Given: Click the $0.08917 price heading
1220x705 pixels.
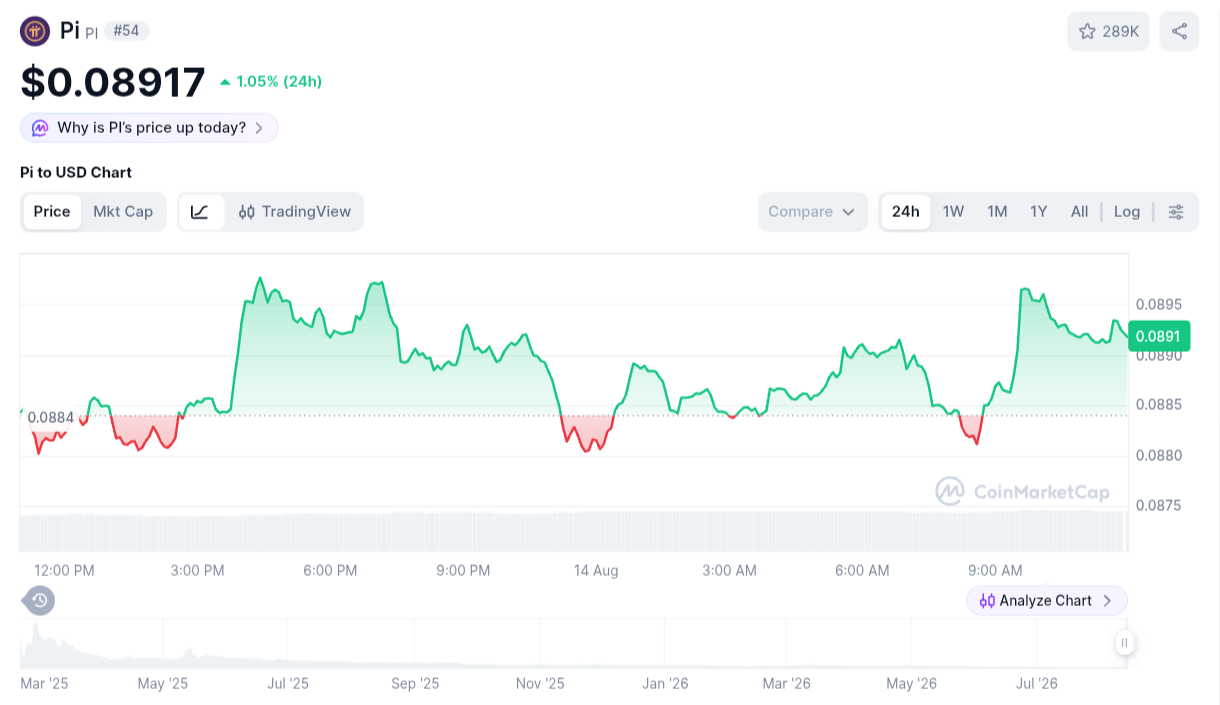Looking at the screenshot, I should [x=113, y=82].
